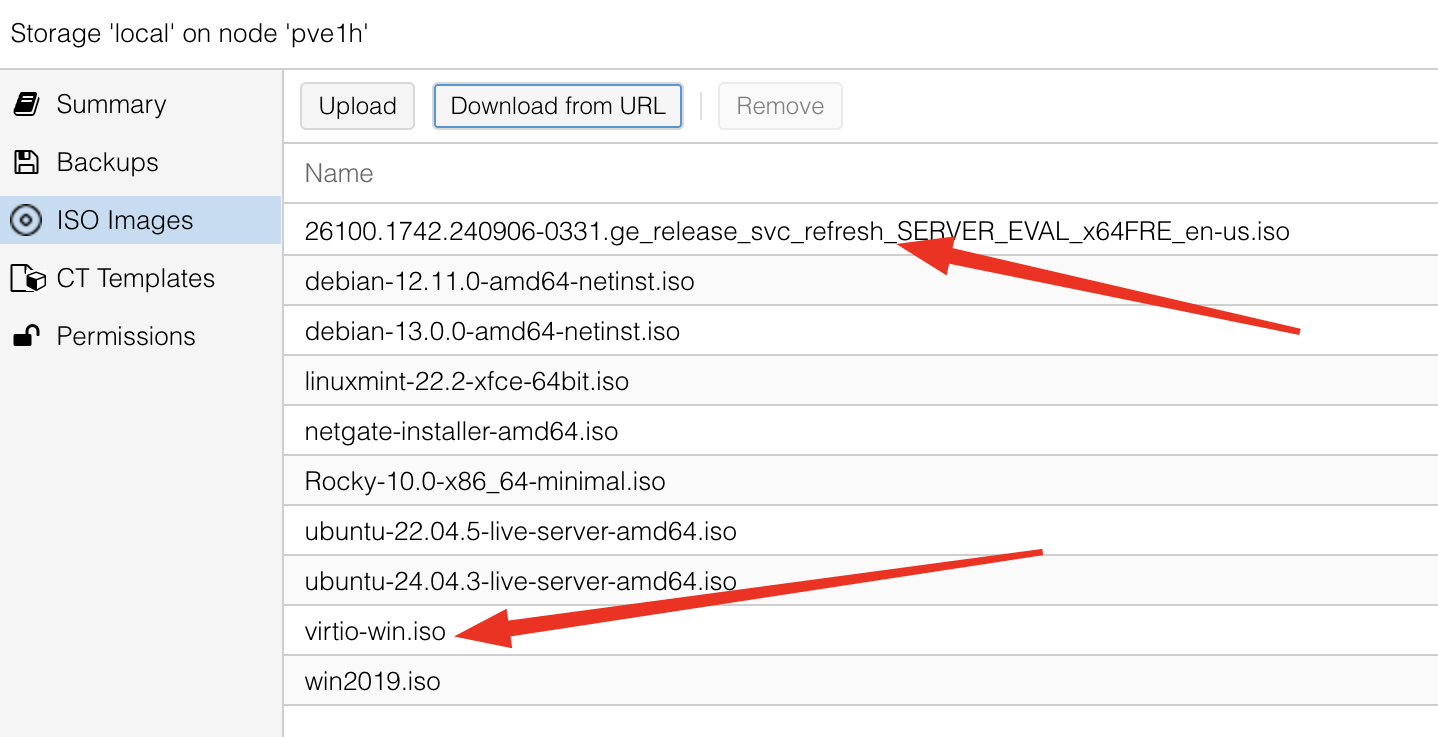
Task: Sort list by Name column header
Action: click(339, 173)
